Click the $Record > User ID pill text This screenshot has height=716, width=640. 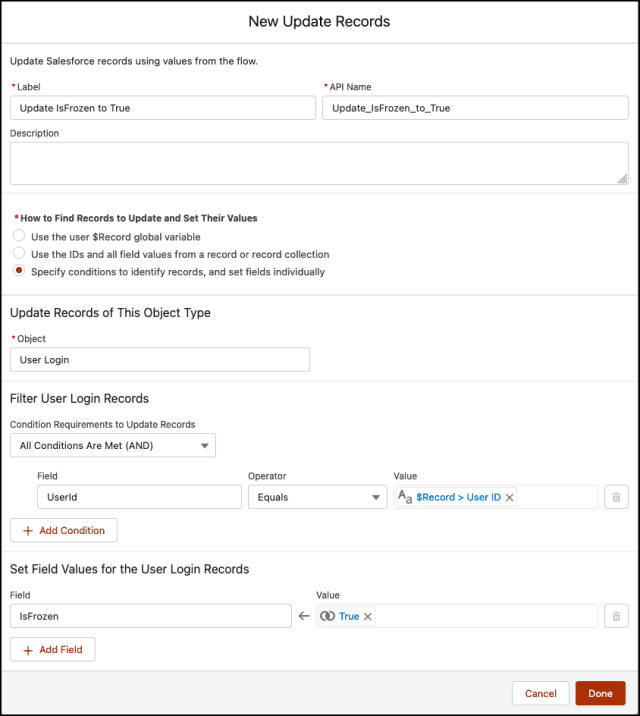coord(458,497)
